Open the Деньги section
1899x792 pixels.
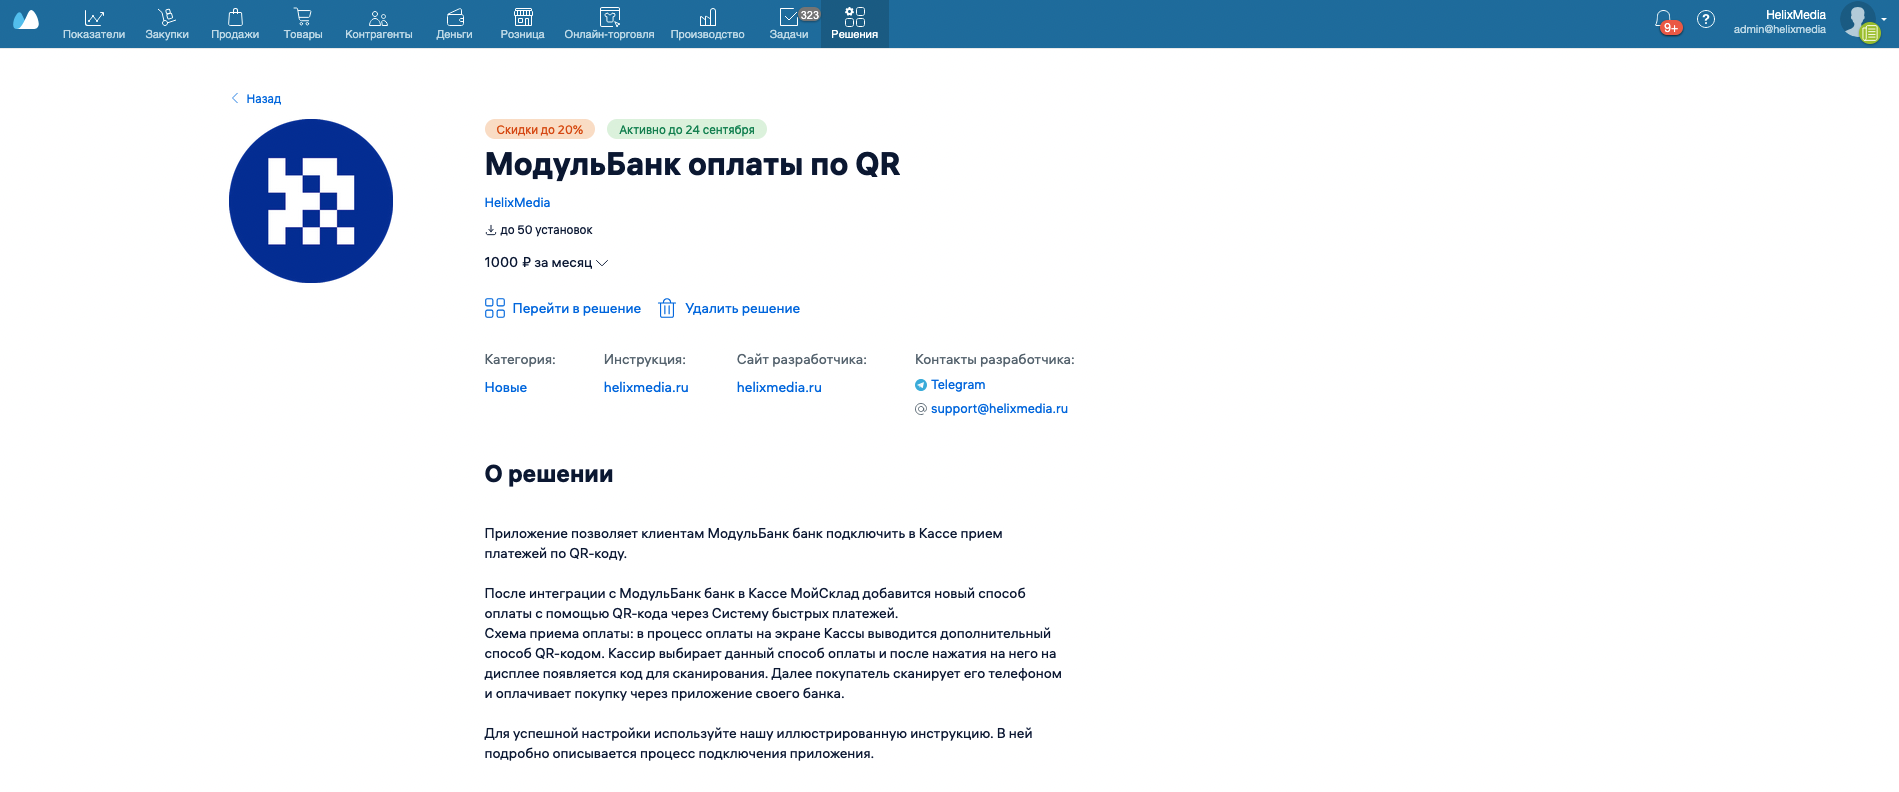pyautogui.click(x=455, y=24)
